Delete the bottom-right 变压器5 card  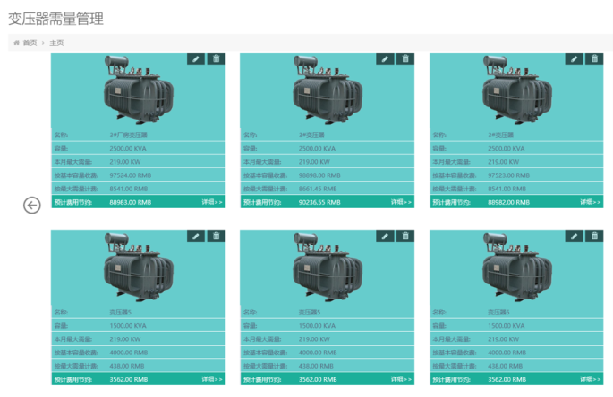pyautogui.click(x=595, y=236)
